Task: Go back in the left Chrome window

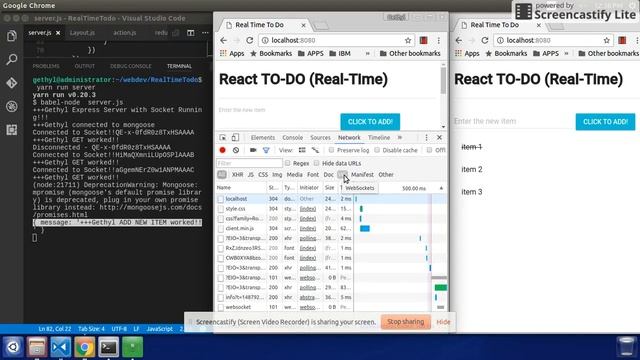Action: point(223,40)
